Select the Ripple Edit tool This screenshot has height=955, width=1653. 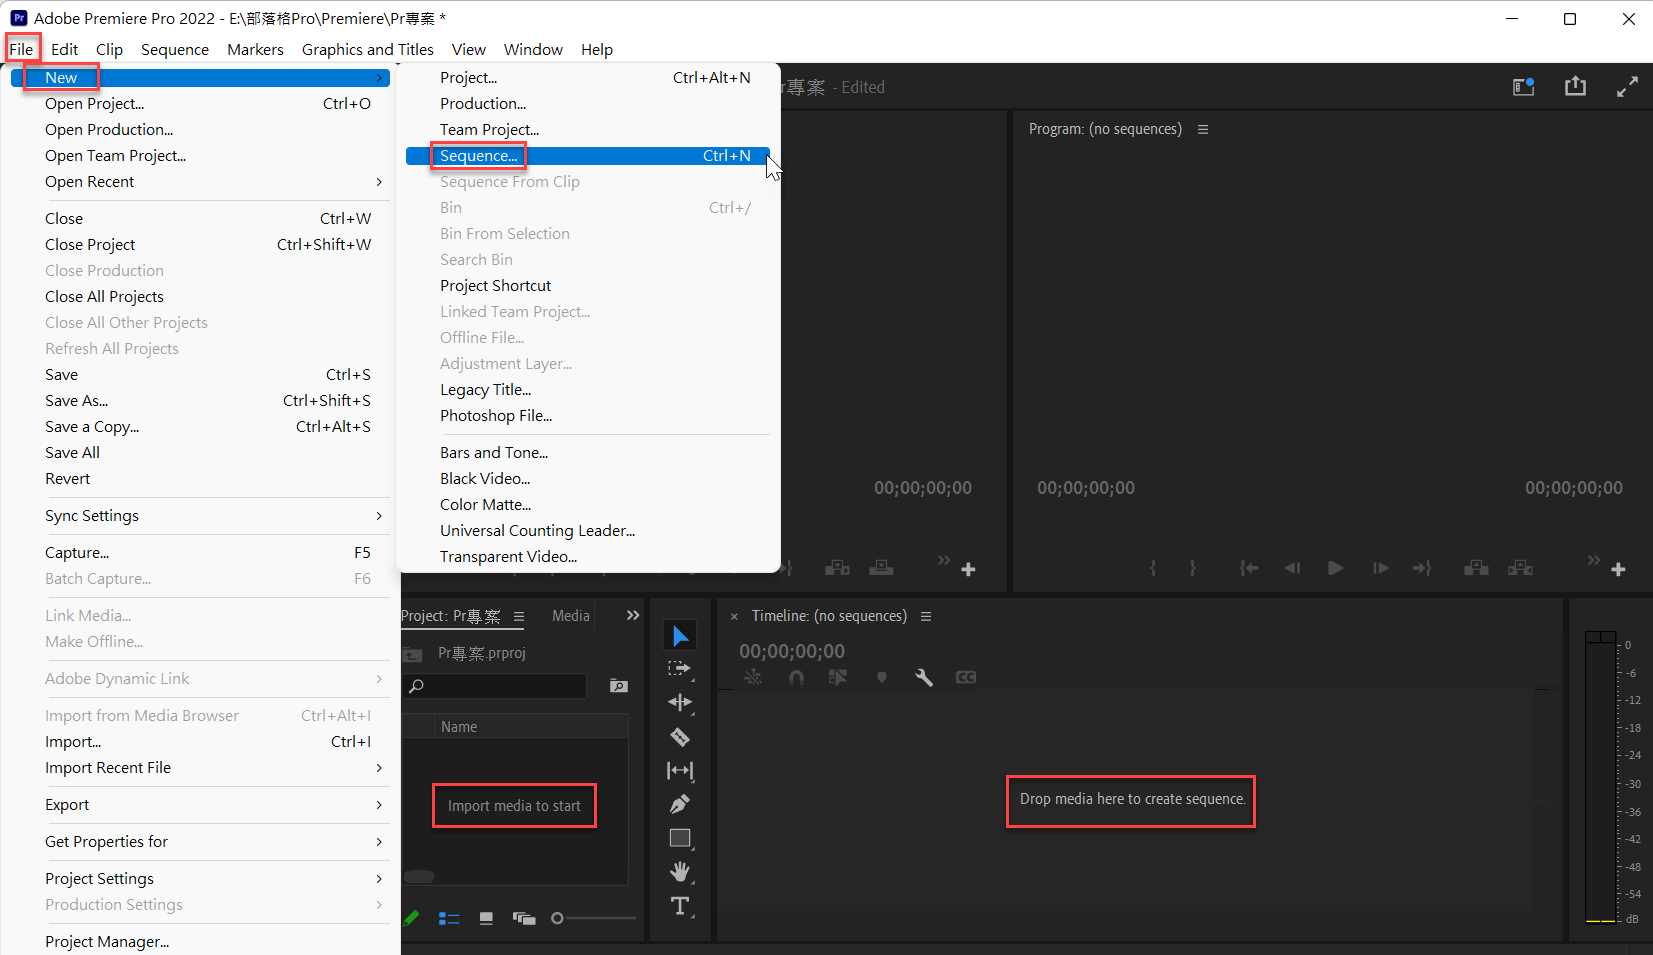point(680,703)
